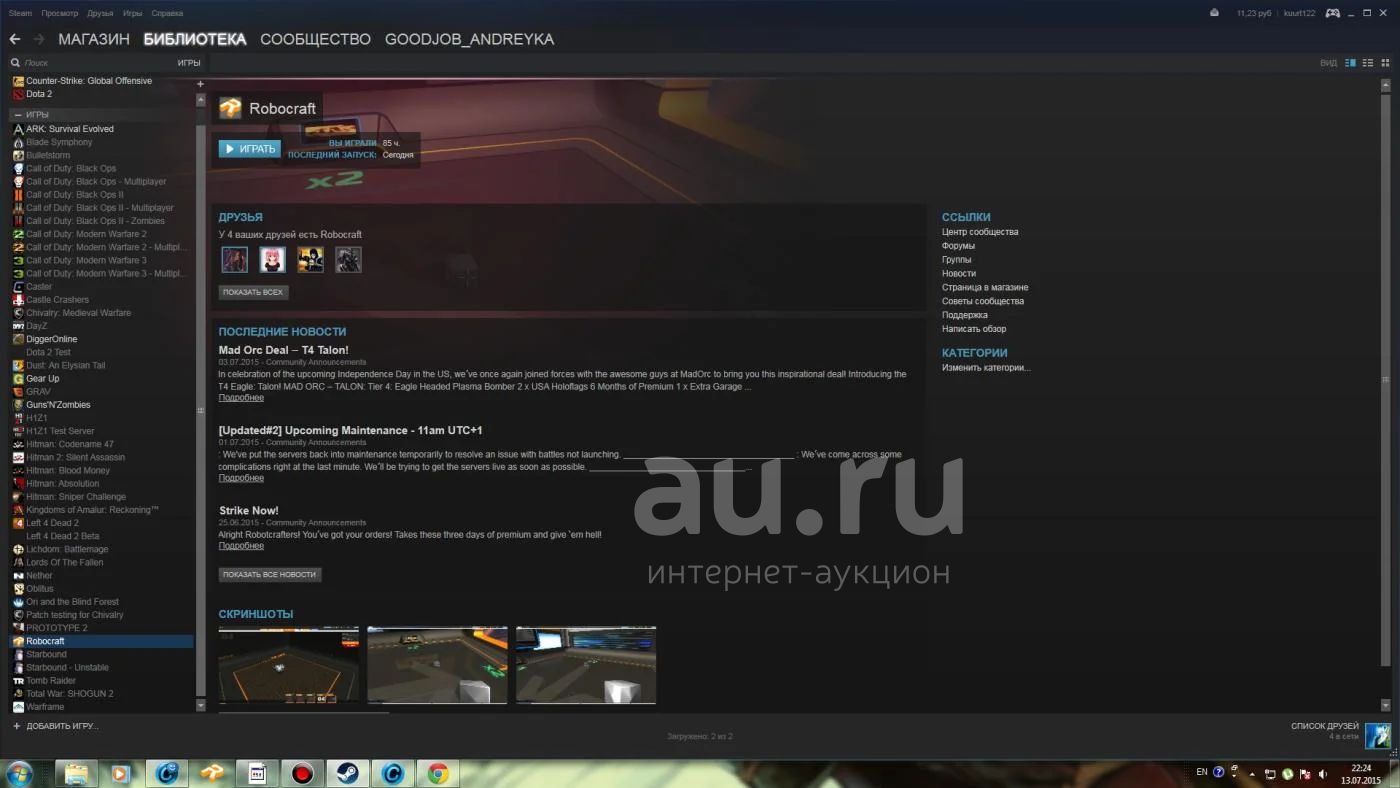1400x788 pixels.
Task: Open the Центр сообщества link
Action: [980, 232]
